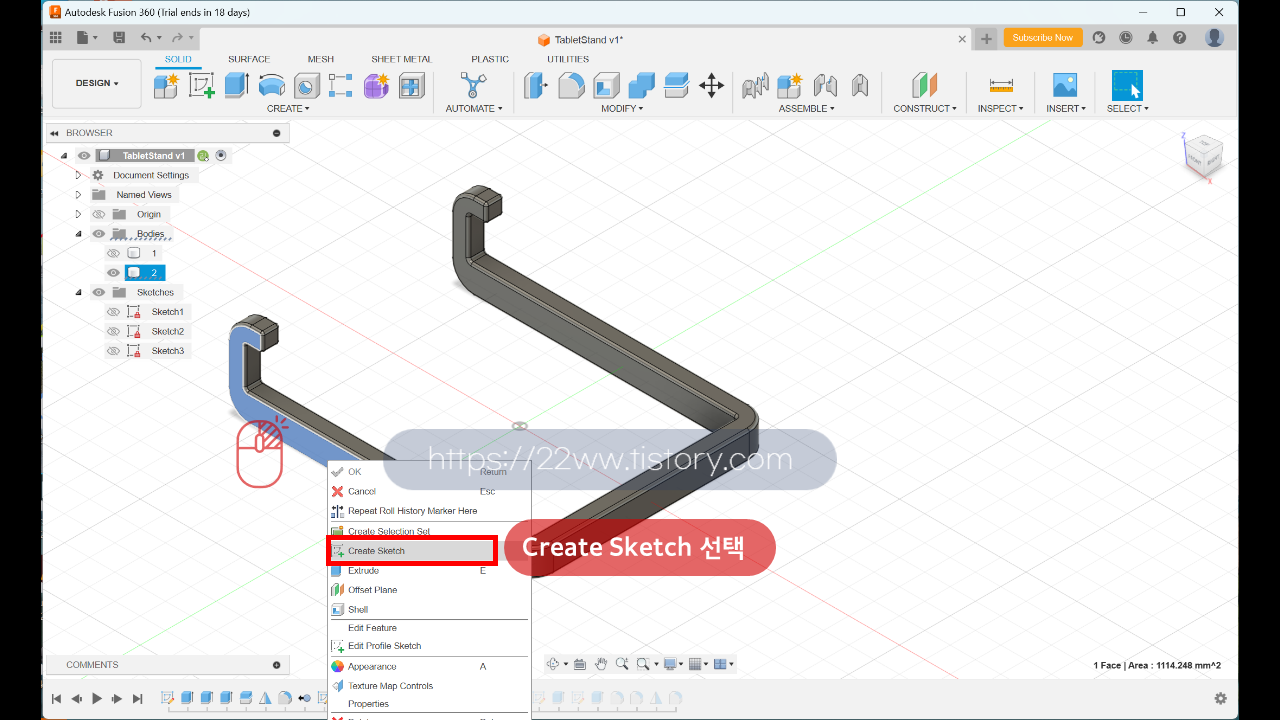Switch to the MESH tab
1280x720 pixels.
[x=321, y=59]
